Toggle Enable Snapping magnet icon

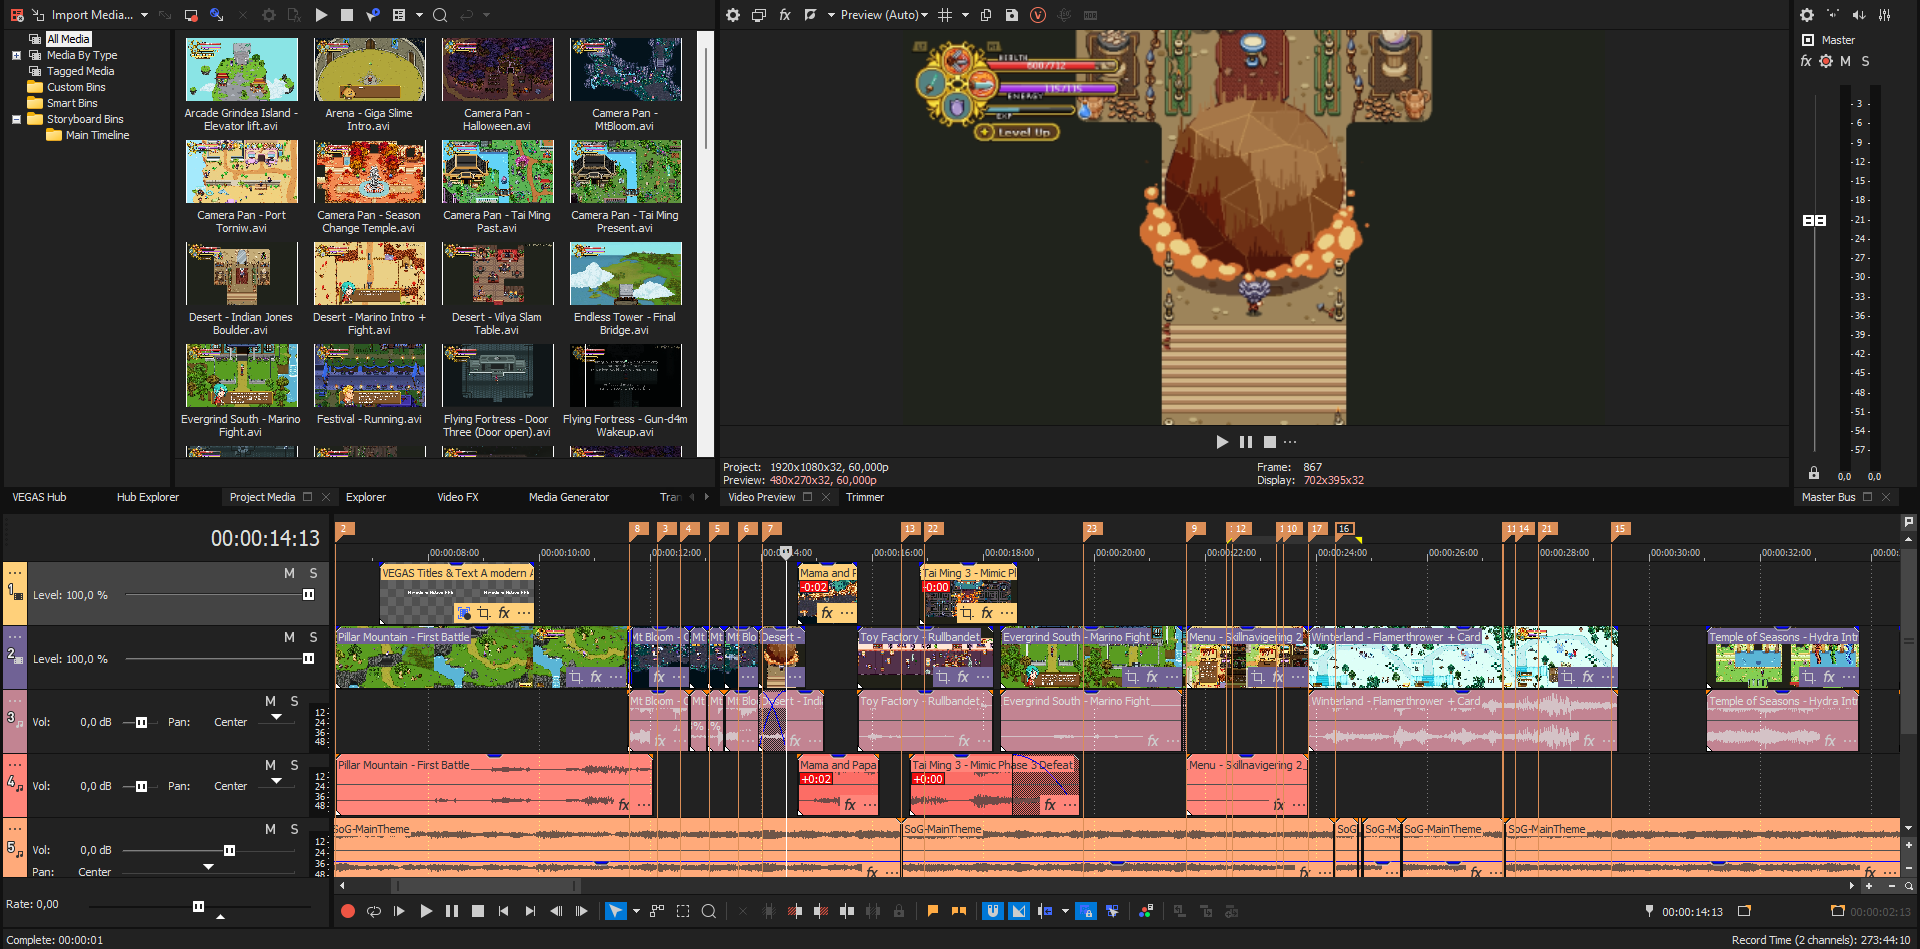pyautogui.click(x=992, y=911)
